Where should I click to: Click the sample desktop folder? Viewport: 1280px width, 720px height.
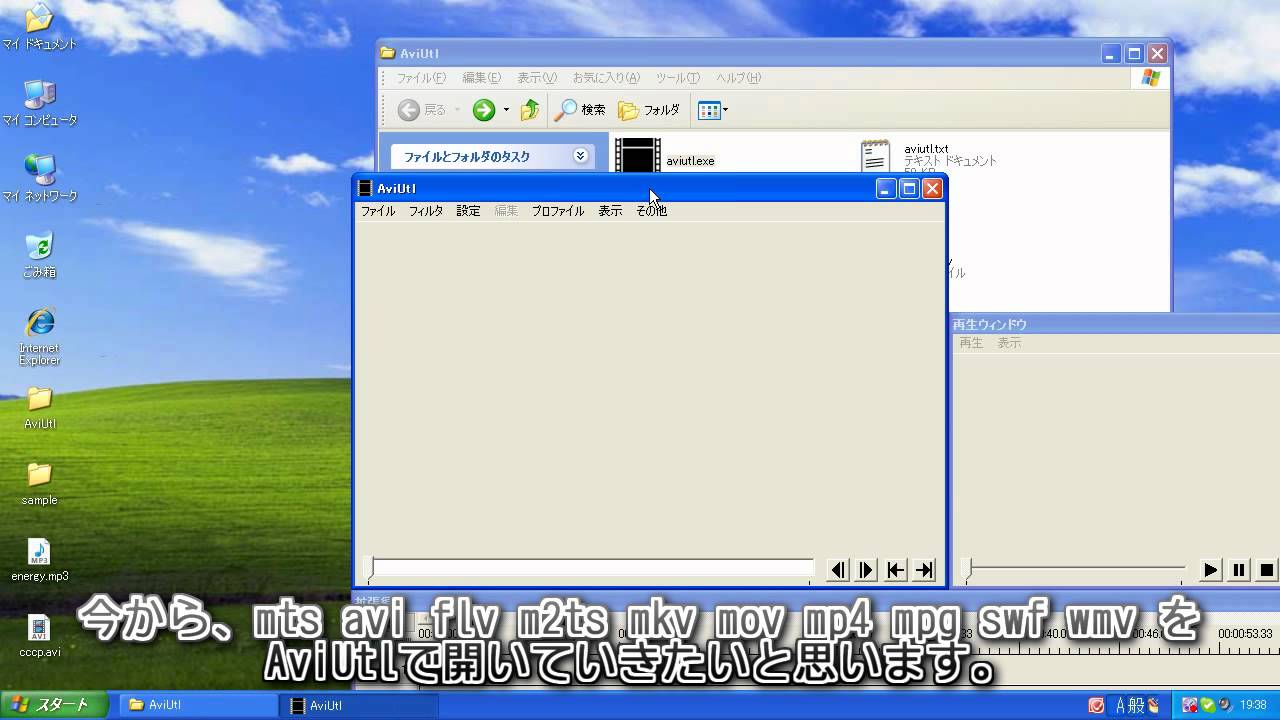[x=39, y=483]
